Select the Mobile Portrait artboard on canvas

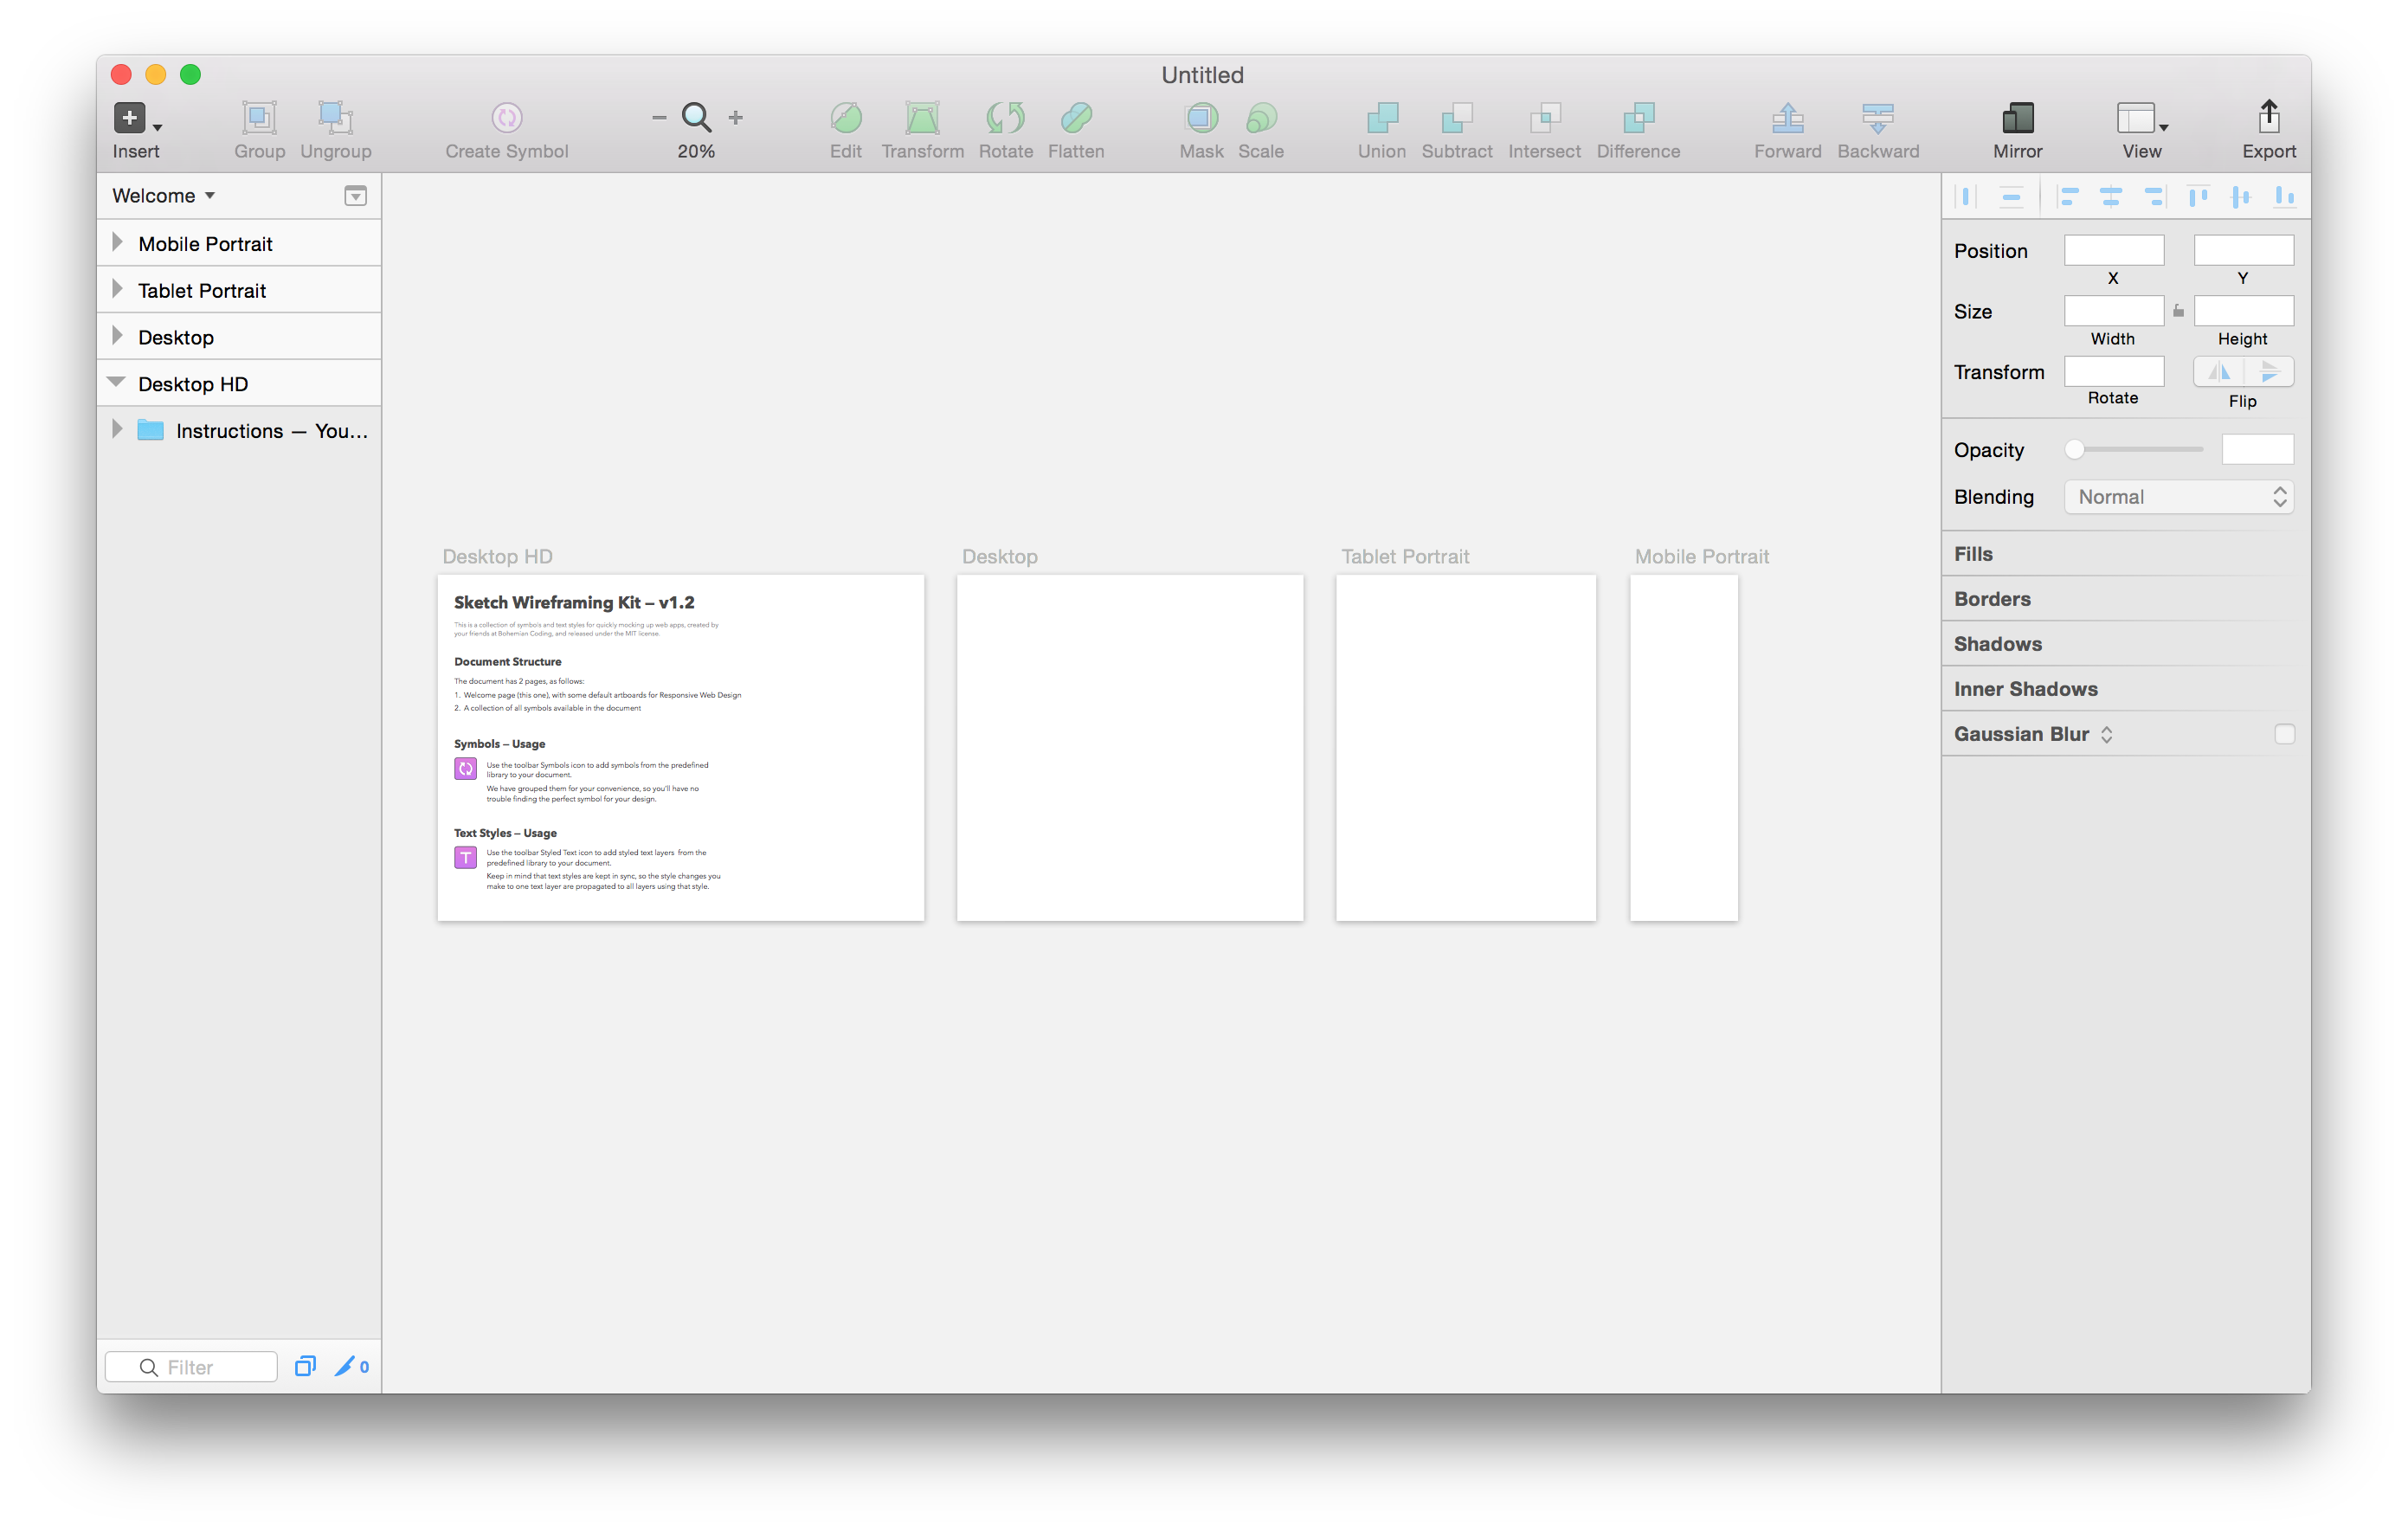(x=1684, y=748)
